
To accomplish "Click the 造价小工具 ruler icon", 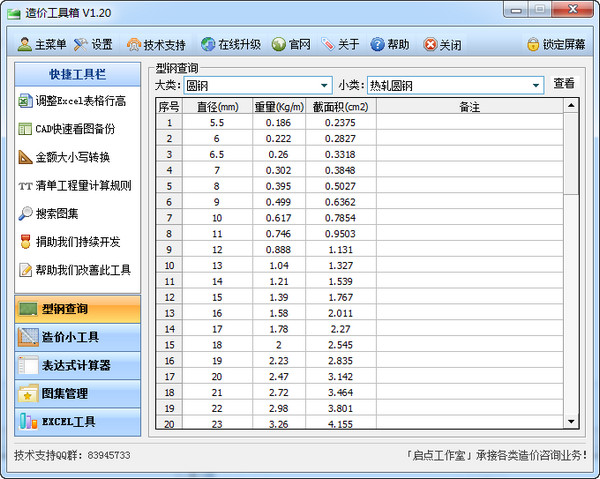I will click(28, 337).
